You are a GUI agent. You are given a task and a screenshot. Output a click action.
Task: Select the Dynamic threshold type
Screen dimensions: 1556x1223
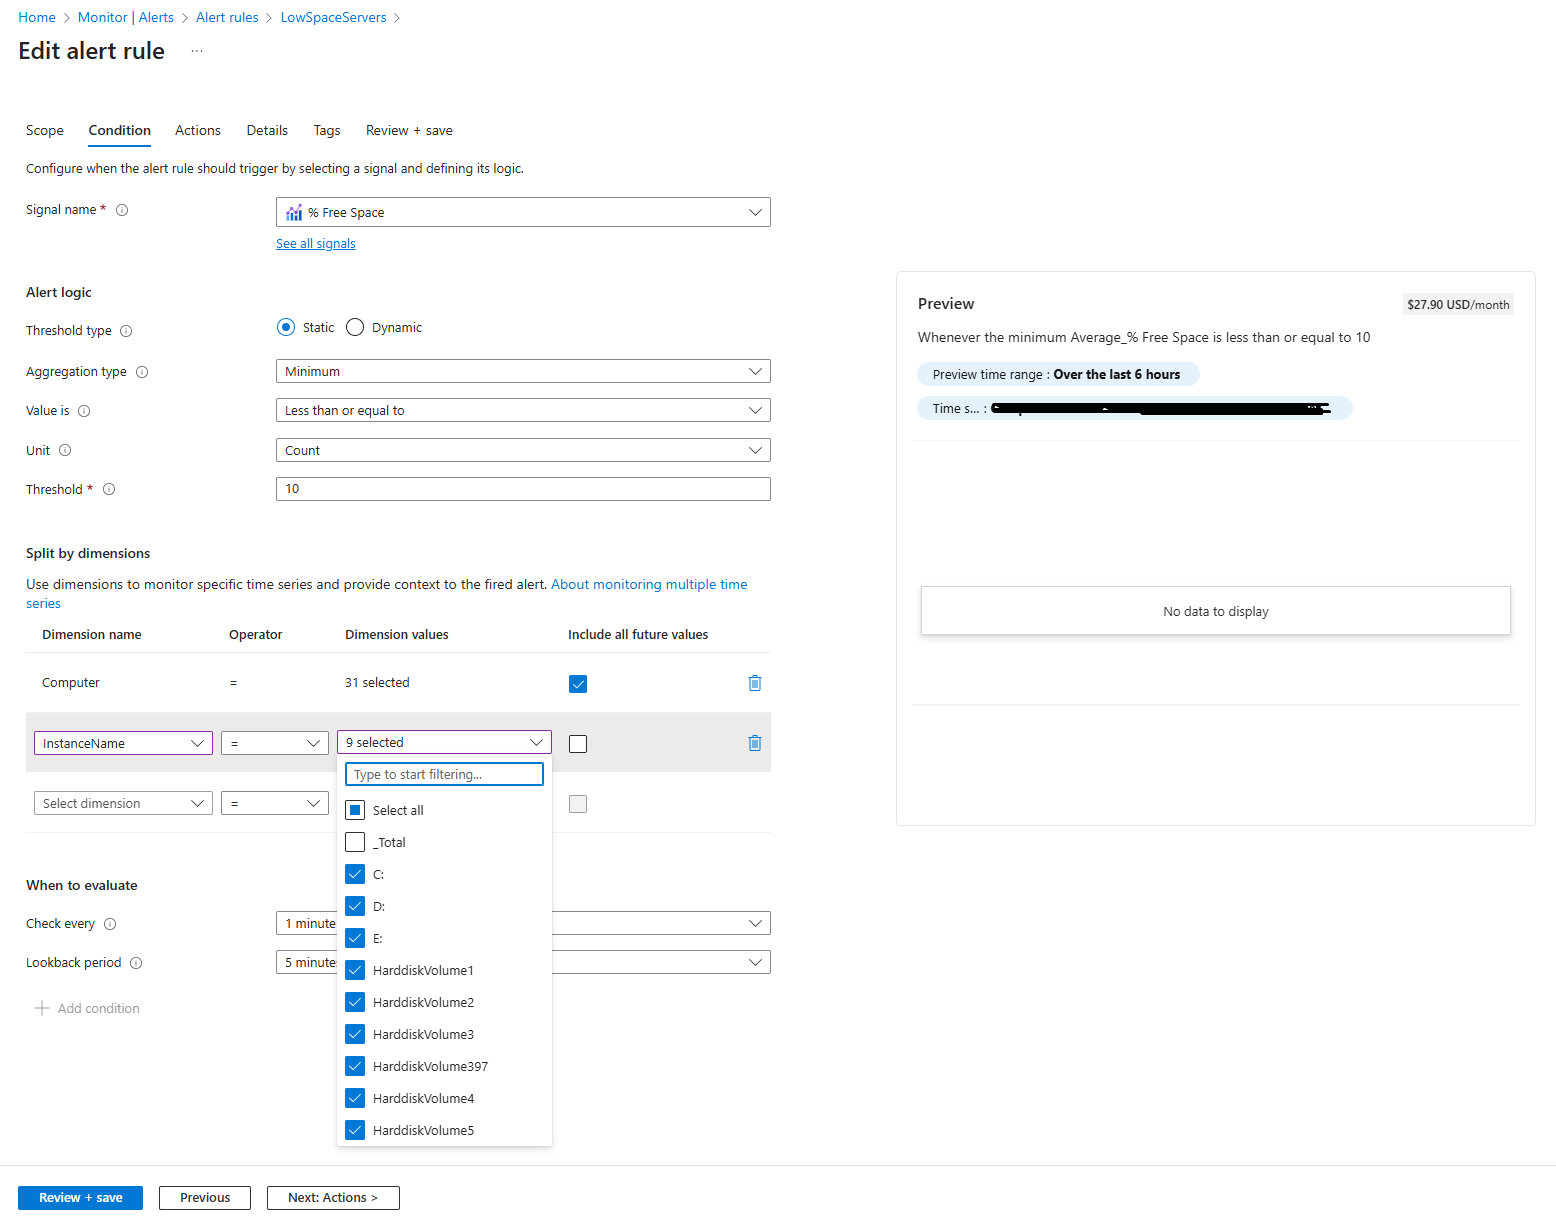355,327
